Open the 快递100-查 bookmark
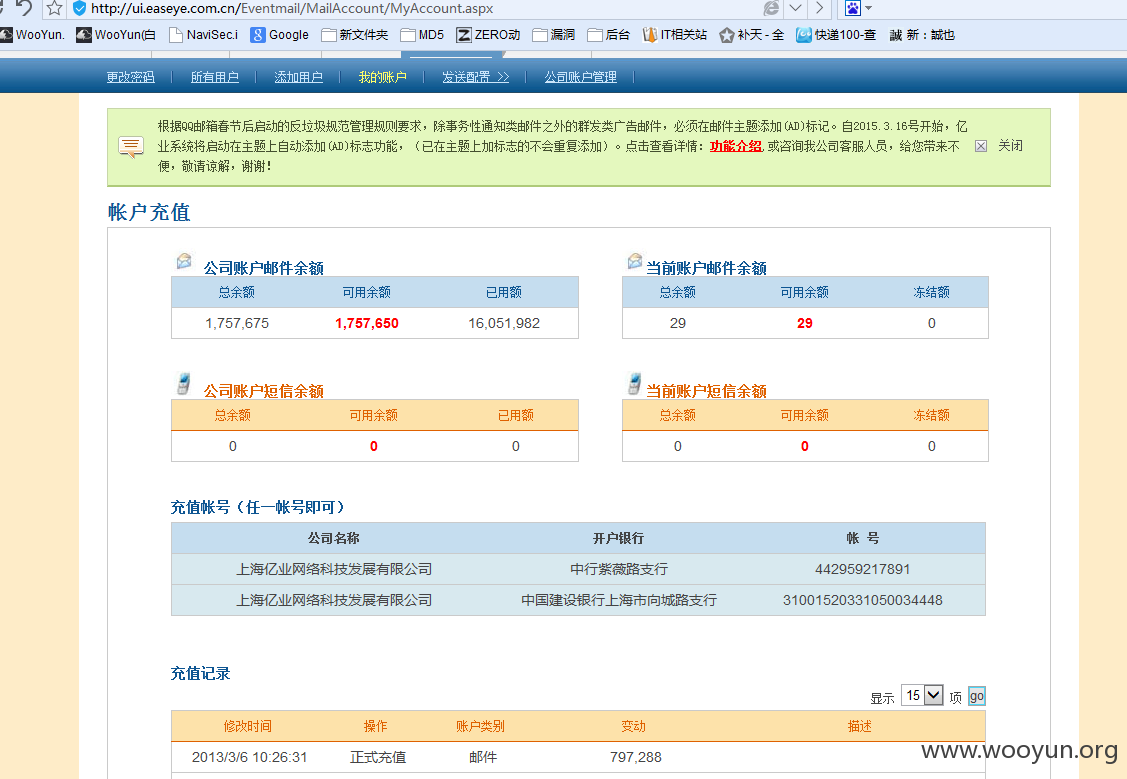 click(x=837, y=34)
